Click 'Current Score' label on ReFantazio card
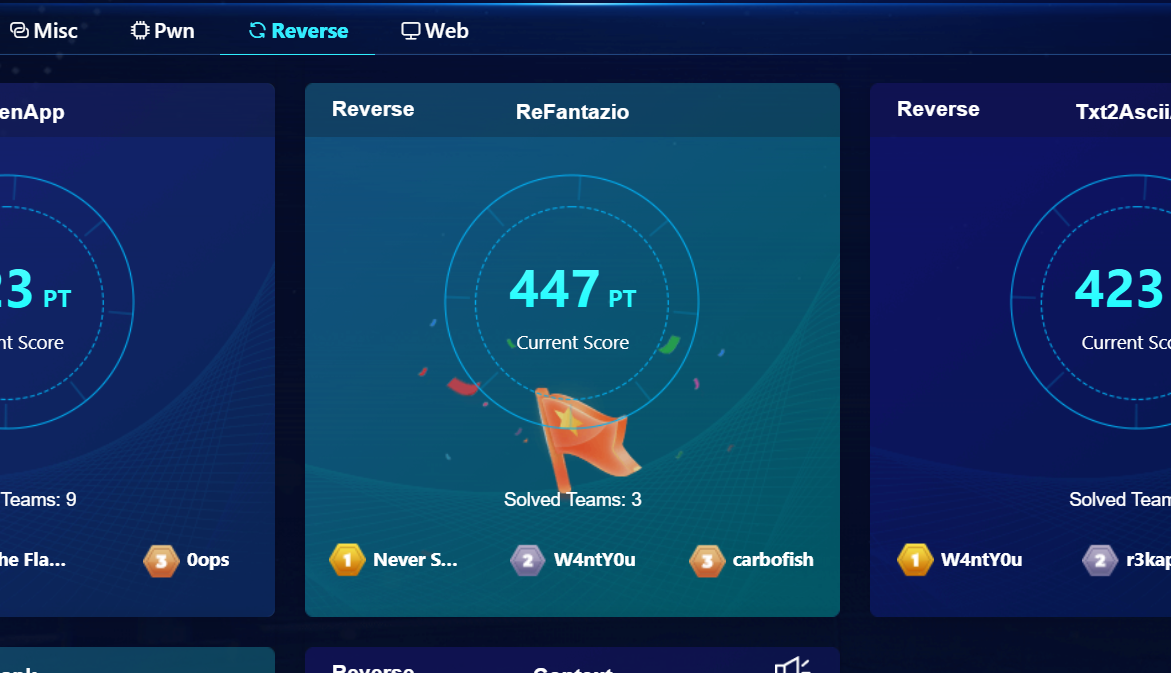The image size is (1171, 673). click(x=572, y=342)
